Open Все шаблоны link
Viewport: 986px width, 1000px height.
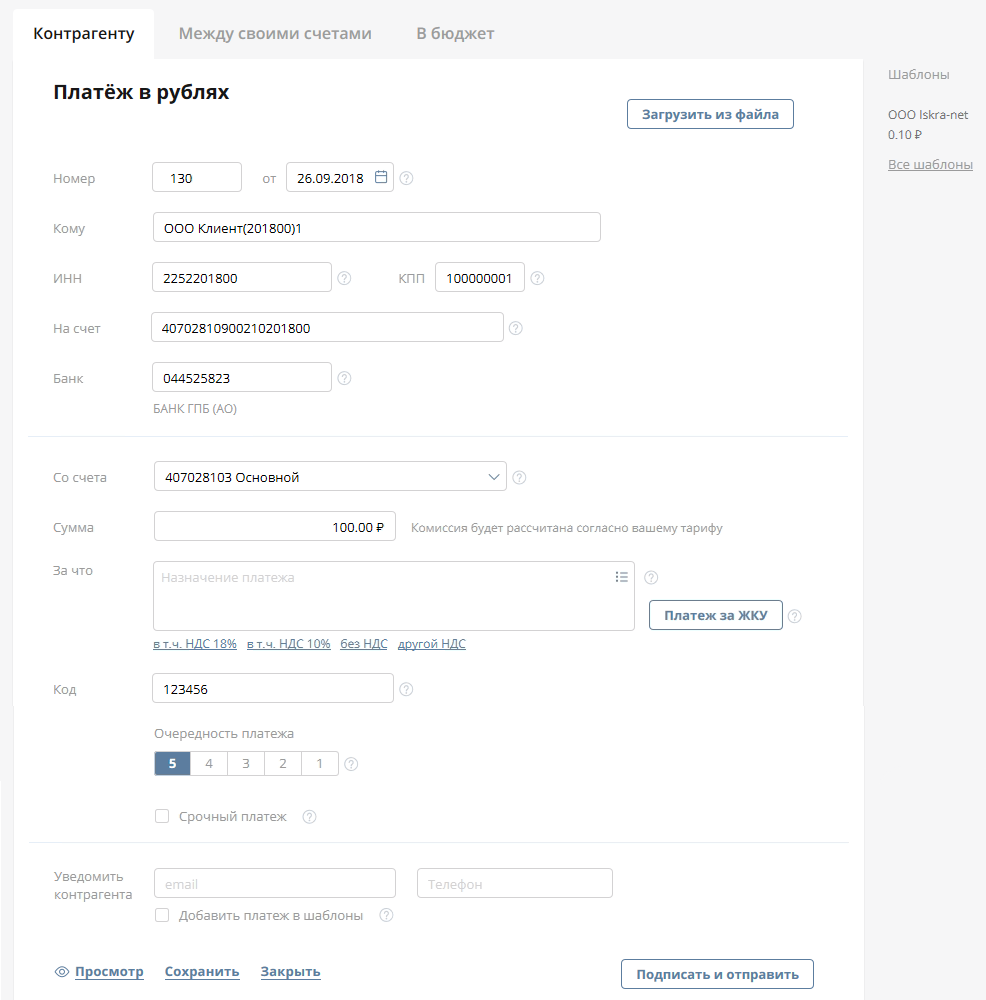[x=930, y=164]
